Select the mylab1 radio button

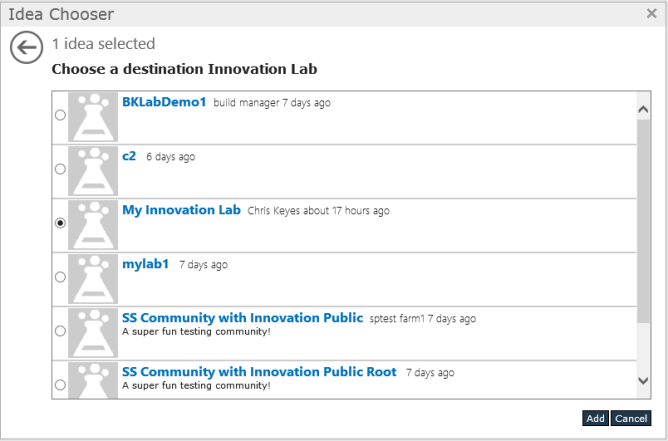pos(60,277)
